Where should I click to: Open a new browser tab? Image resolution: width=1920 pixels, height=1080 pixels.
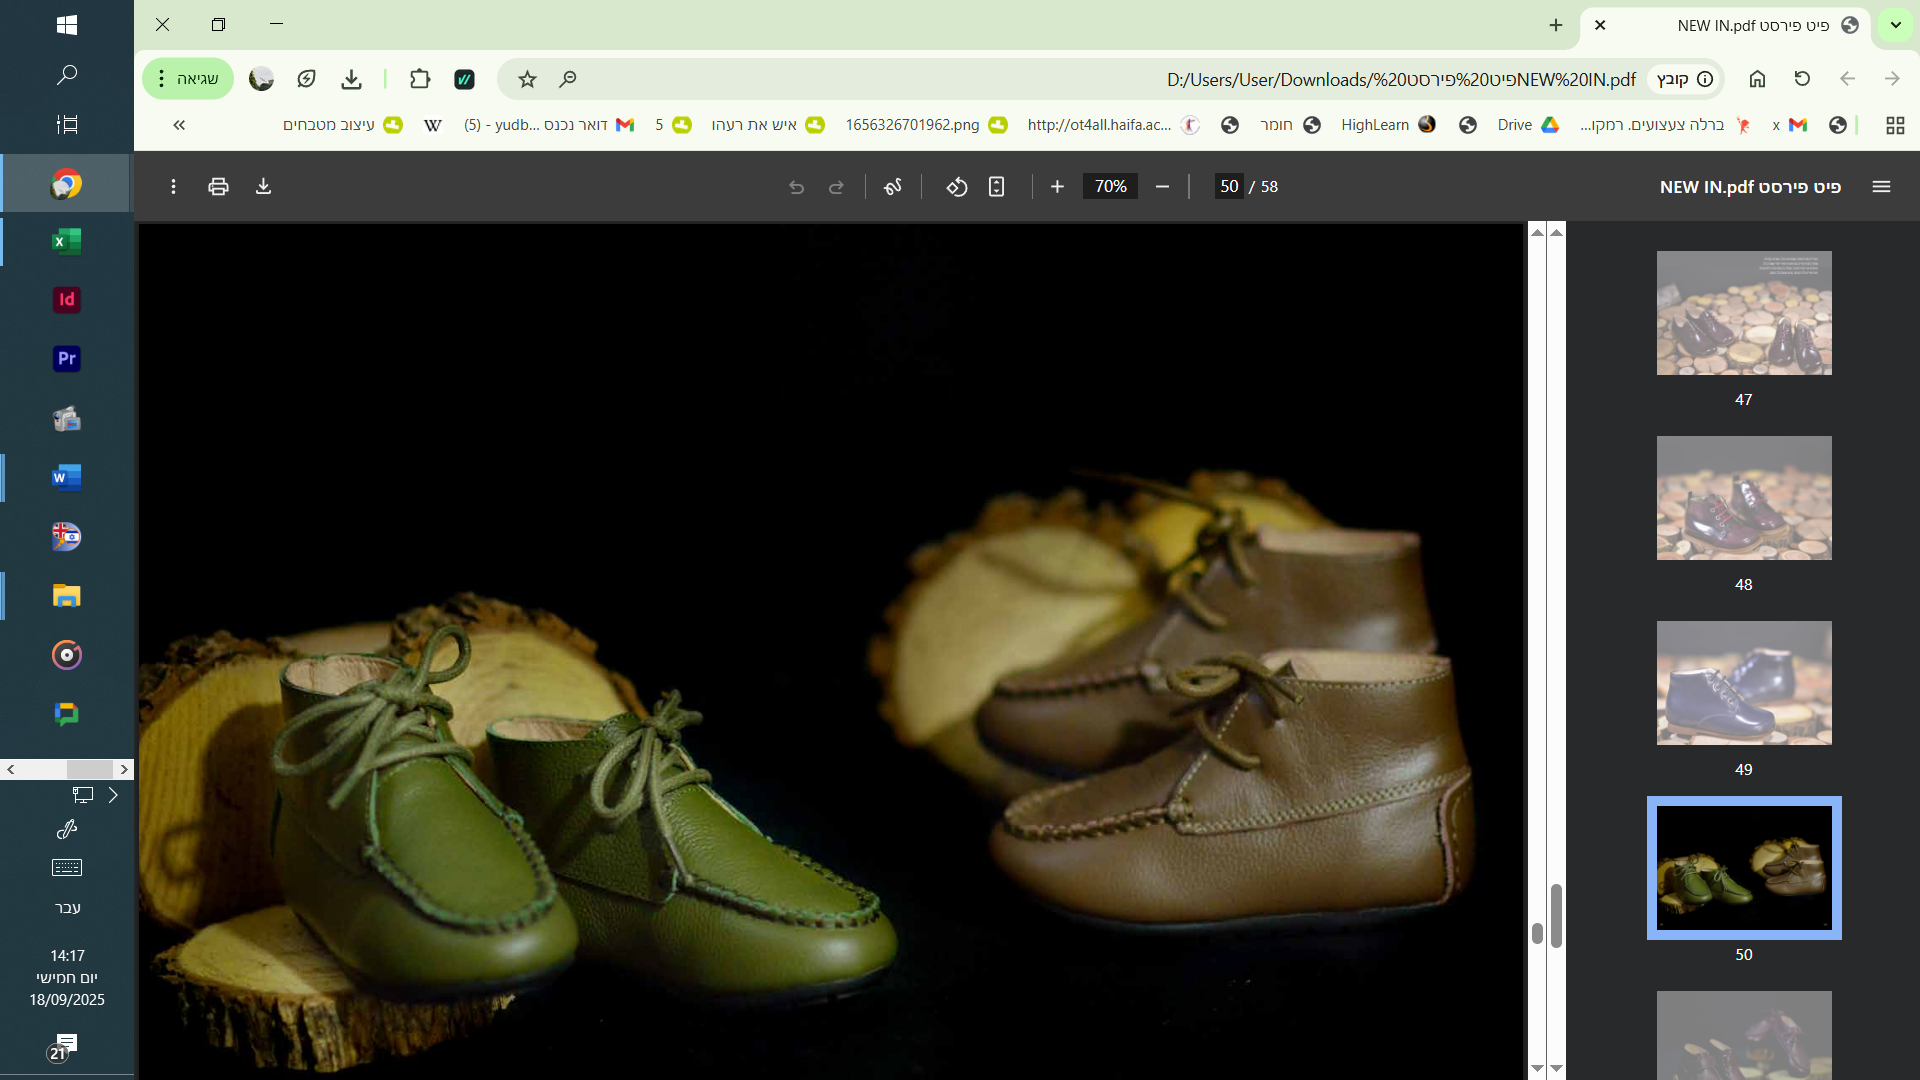(1555, 25)
